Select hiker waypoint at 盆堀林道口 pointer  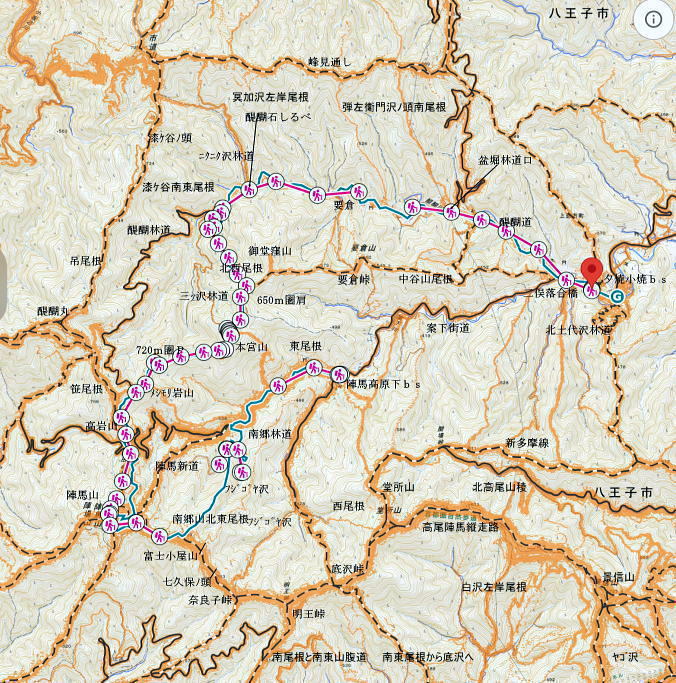[451, 212]
